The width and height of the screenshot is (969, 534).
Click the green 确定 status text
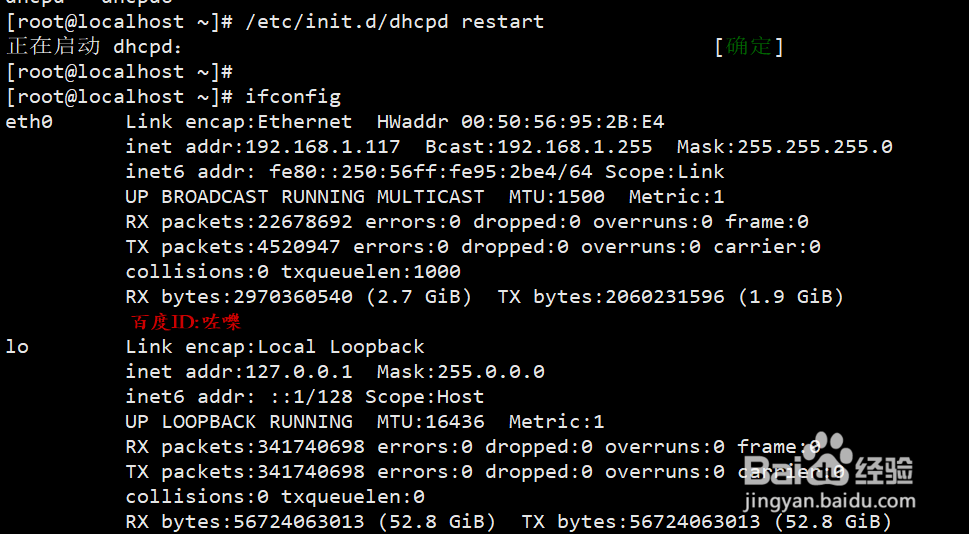[x=749, y=46]
